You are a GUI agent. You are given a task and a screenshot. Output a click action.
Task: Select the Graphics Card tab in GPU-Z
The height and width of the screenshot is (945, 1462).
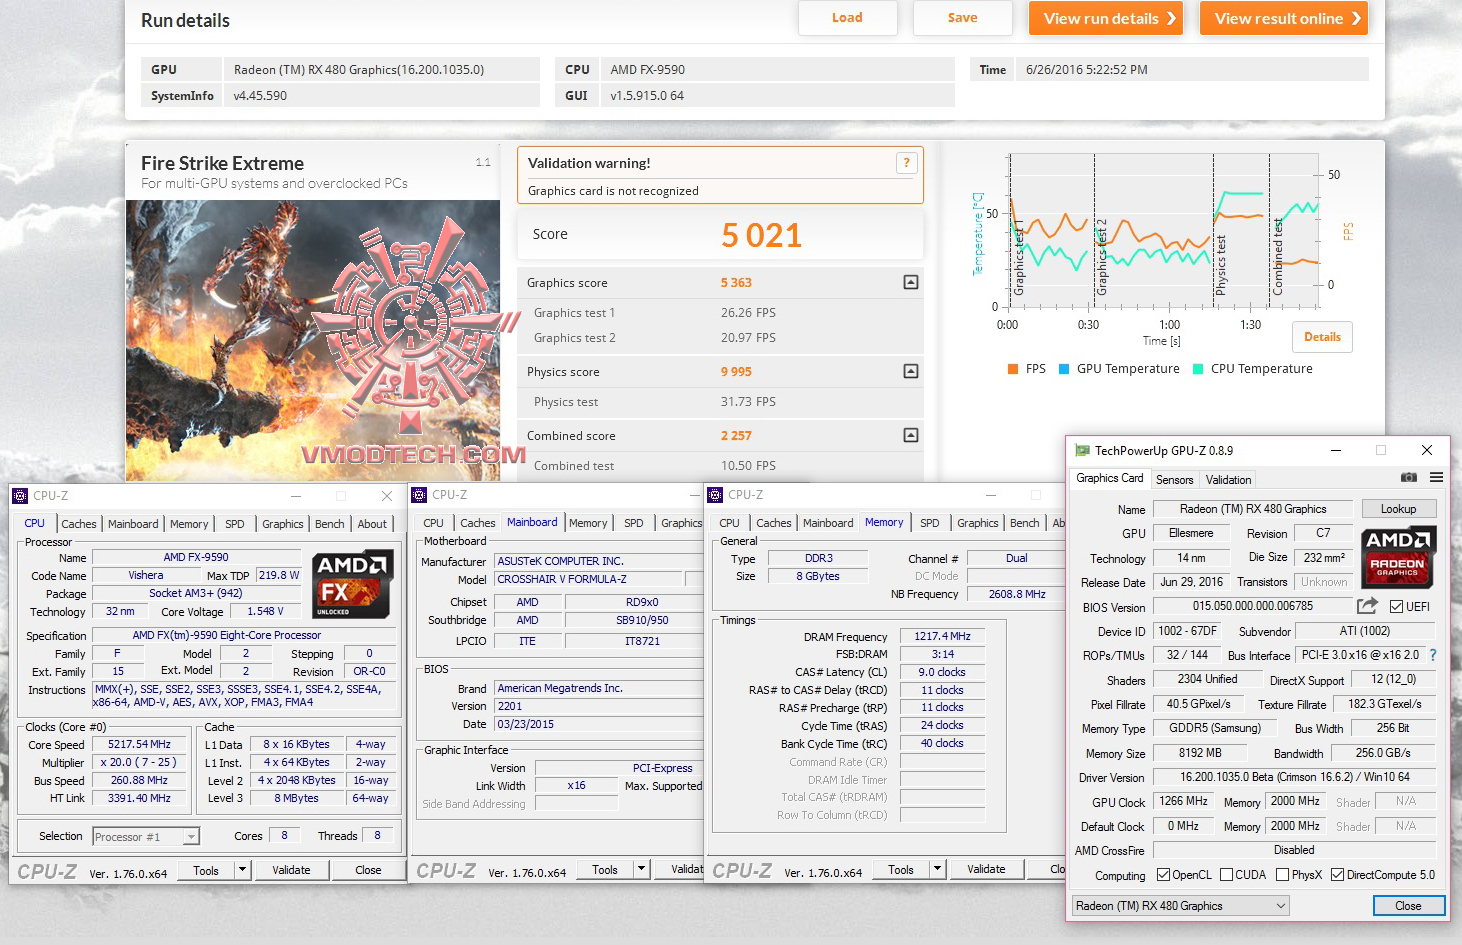point(1110,478)
